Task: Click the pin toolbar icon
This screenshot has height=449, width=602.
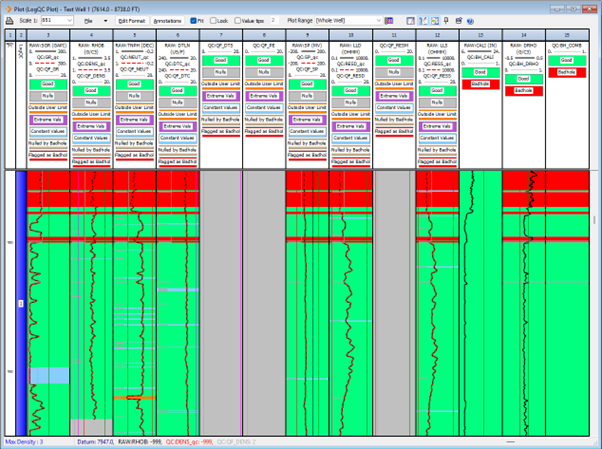Action: pos(446,21)
